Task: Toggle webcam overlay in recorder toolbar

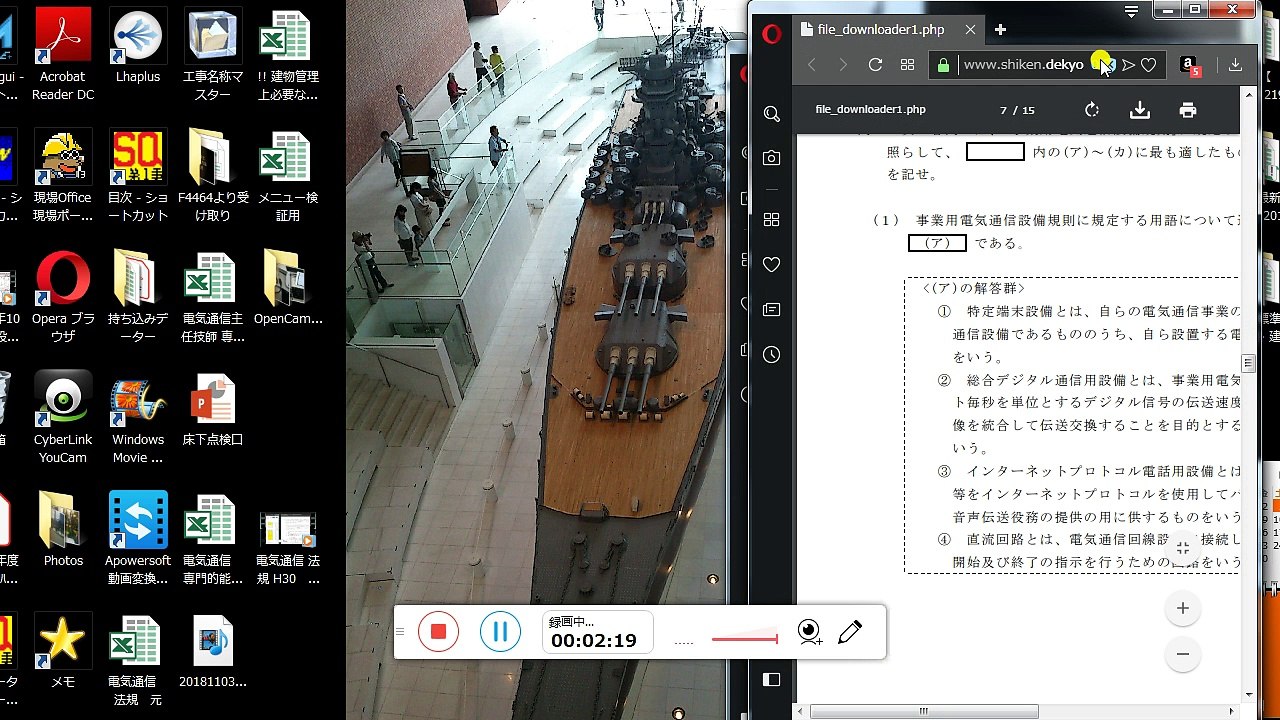Action: point(810,632)
